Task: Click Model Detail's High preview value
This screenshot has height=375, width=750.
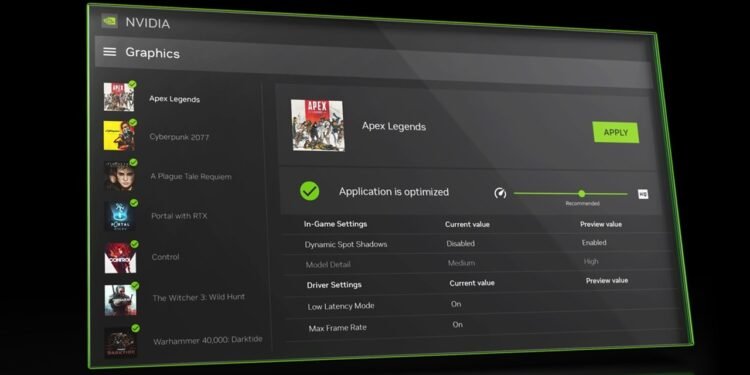Action: click(591, 262)
